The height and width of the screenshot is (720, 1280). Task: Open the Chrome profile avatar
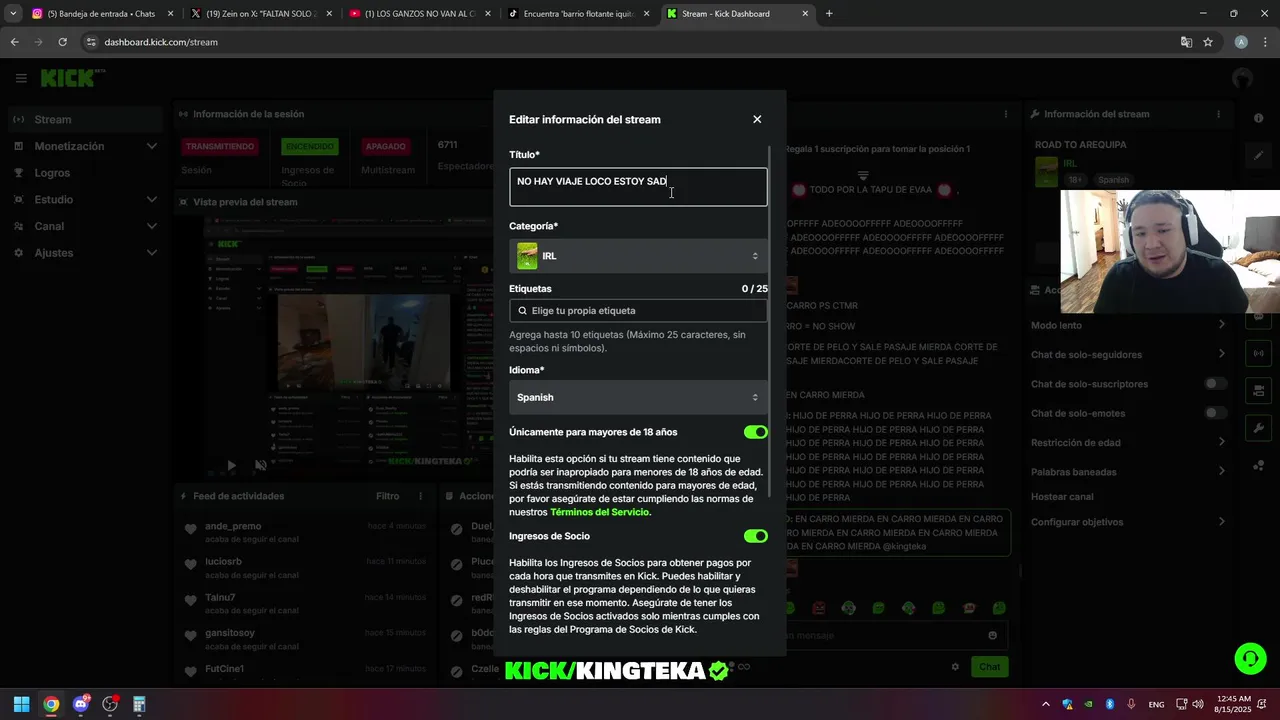tap(1241, 42)
